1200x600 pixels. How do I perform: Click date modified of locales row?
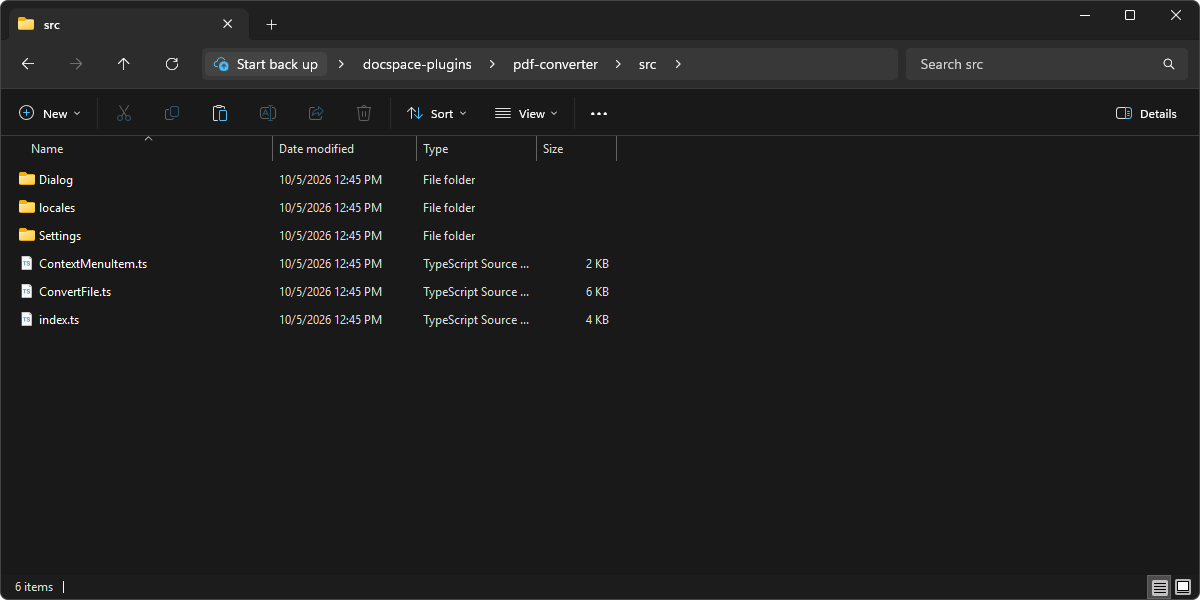(330, 208)
